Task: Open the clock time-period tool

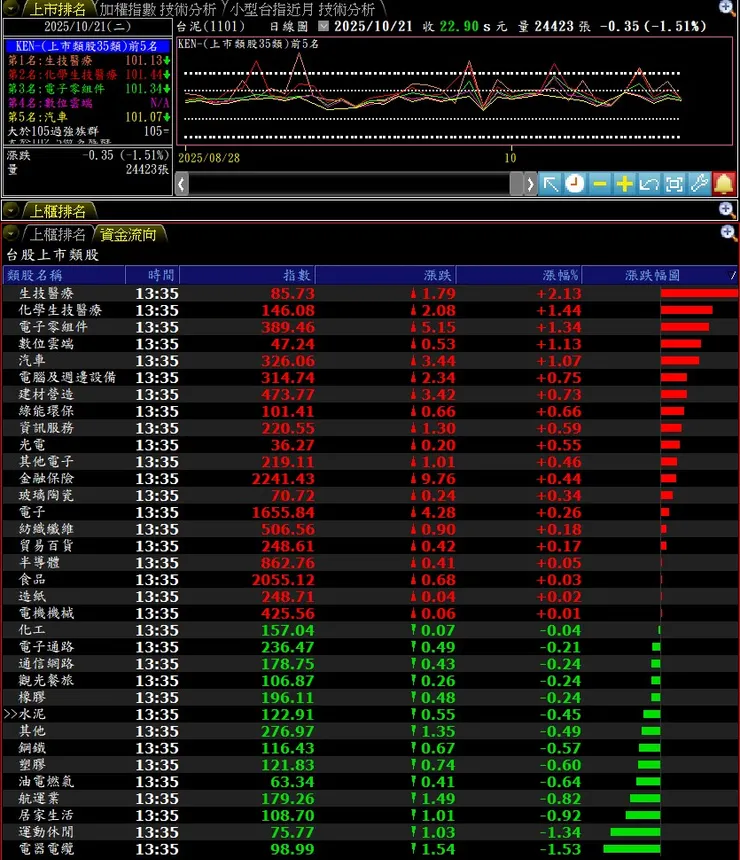Action: [575, 184]
